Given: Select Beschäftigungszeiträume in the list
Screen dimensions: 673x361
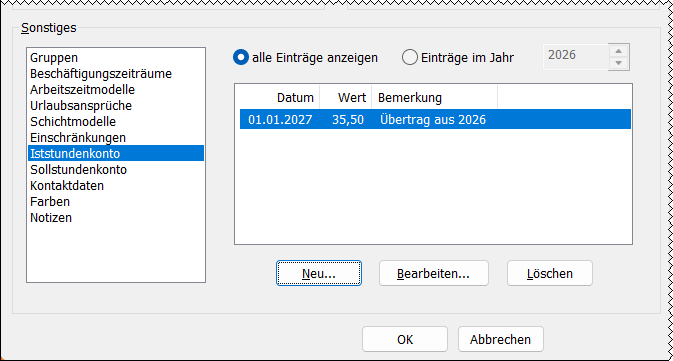Looking at the screenshot, I should (x=116, y=74).
